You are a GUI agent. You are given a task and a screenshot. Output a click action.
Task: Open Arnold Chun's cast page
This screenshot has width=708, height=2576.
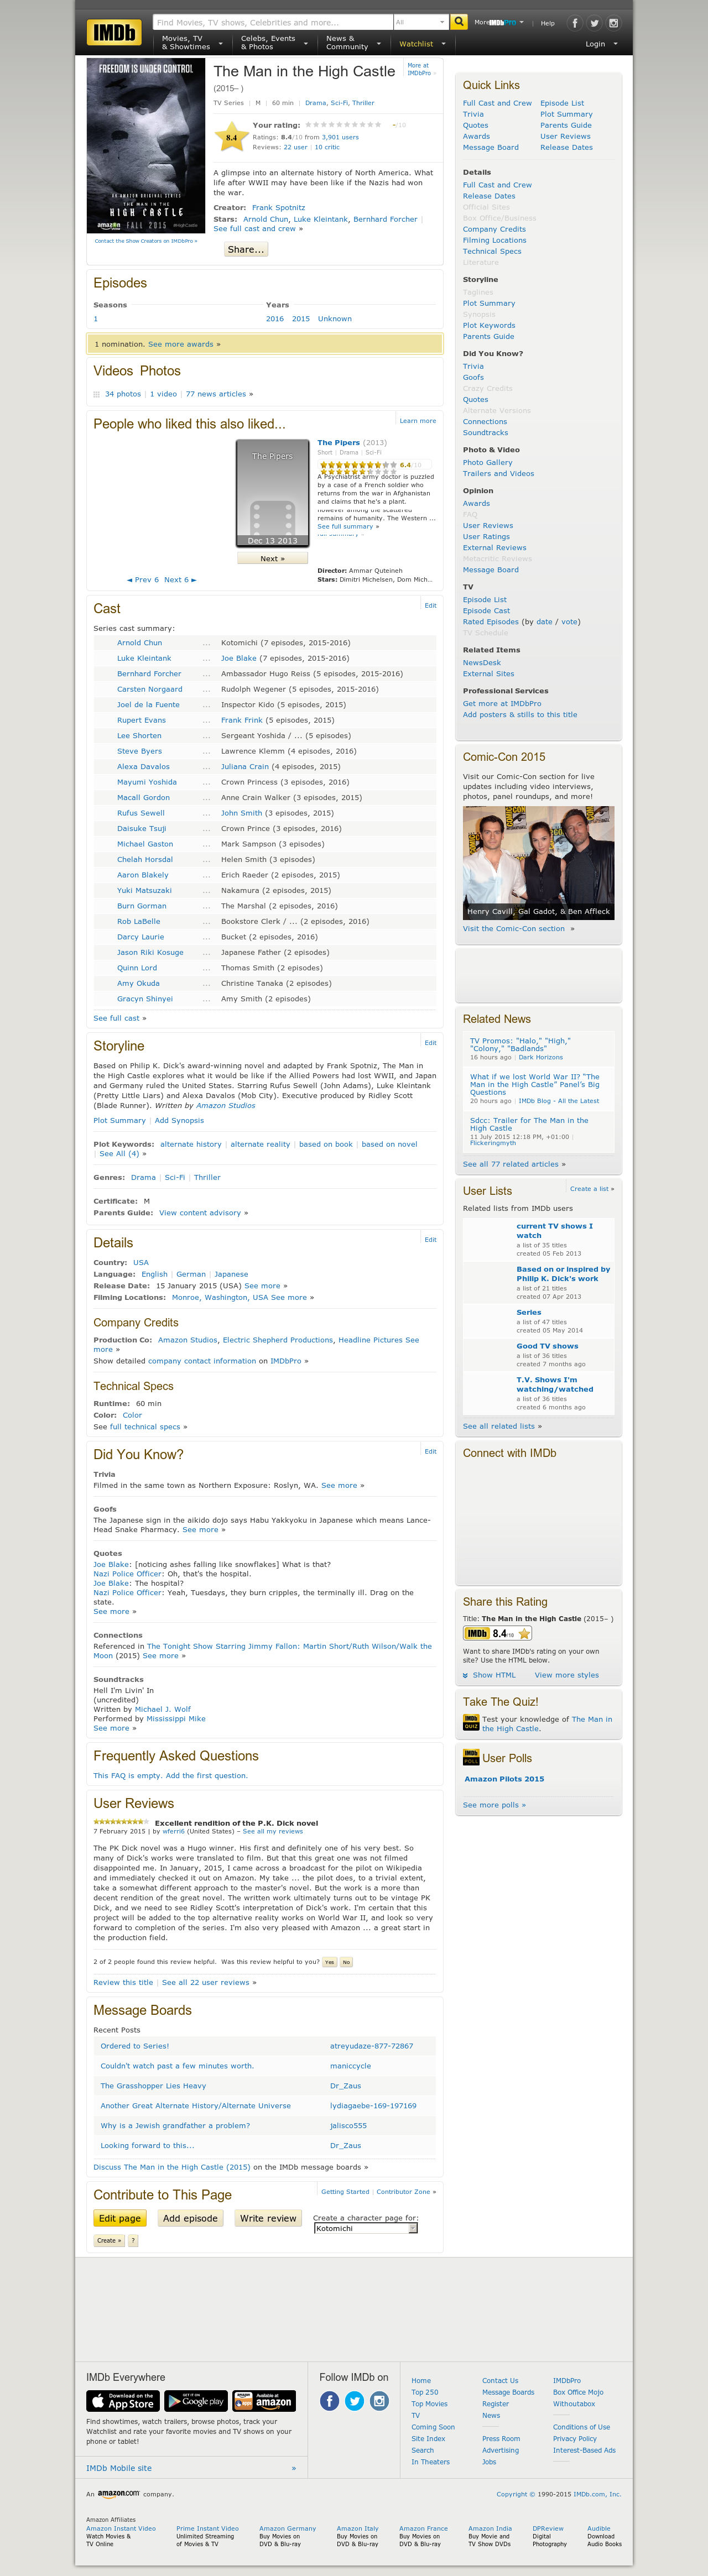point(139,643)
